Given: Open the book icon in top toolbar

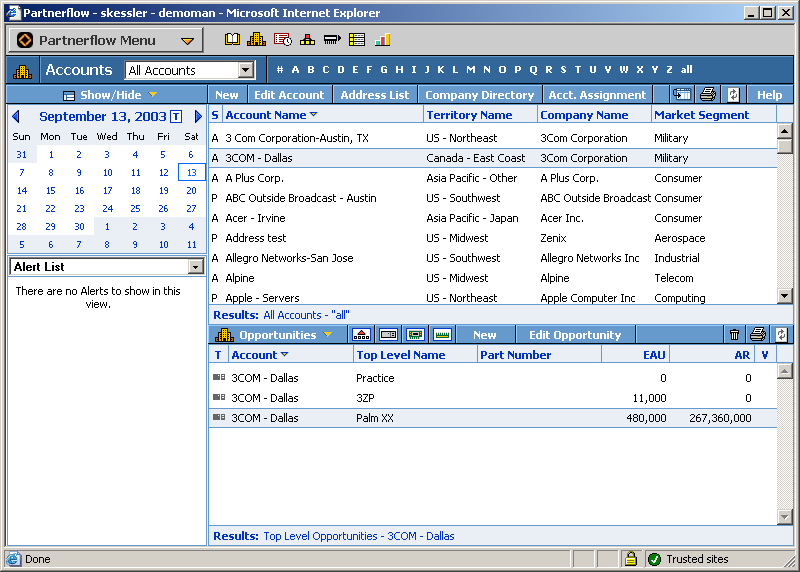Looking at the screenshot, I should [233, 39].
